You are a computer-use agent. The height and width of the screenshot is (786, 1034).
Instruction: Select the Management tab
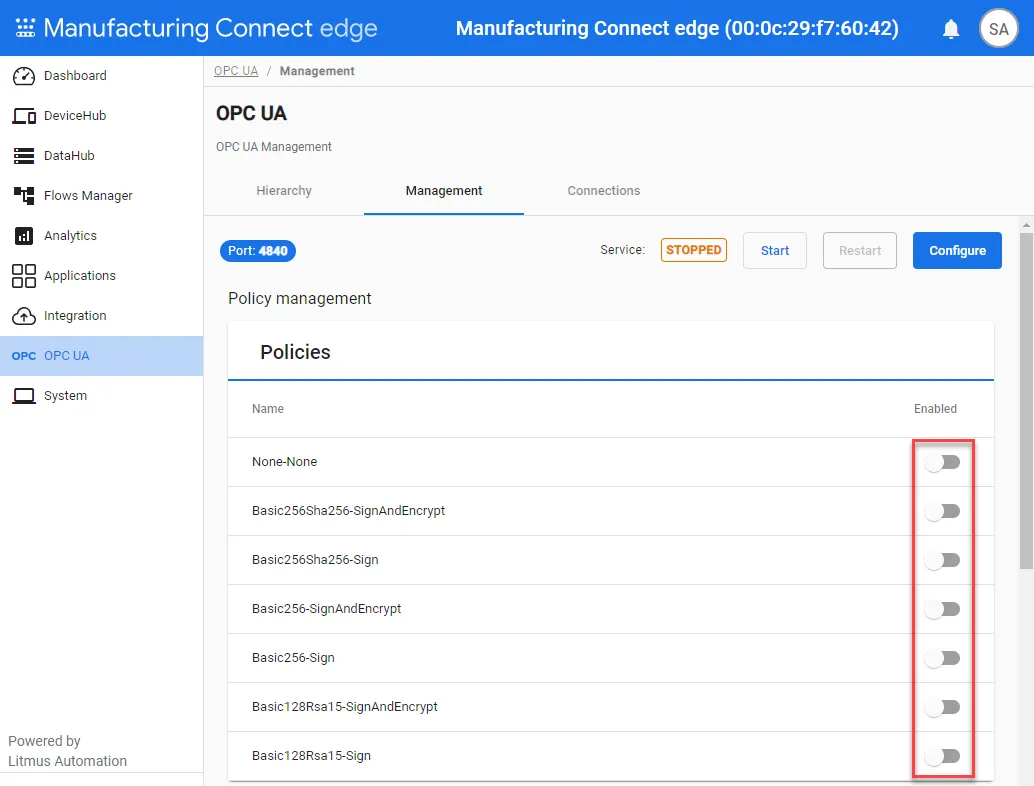pyautogui.click(x=444, y=191)
